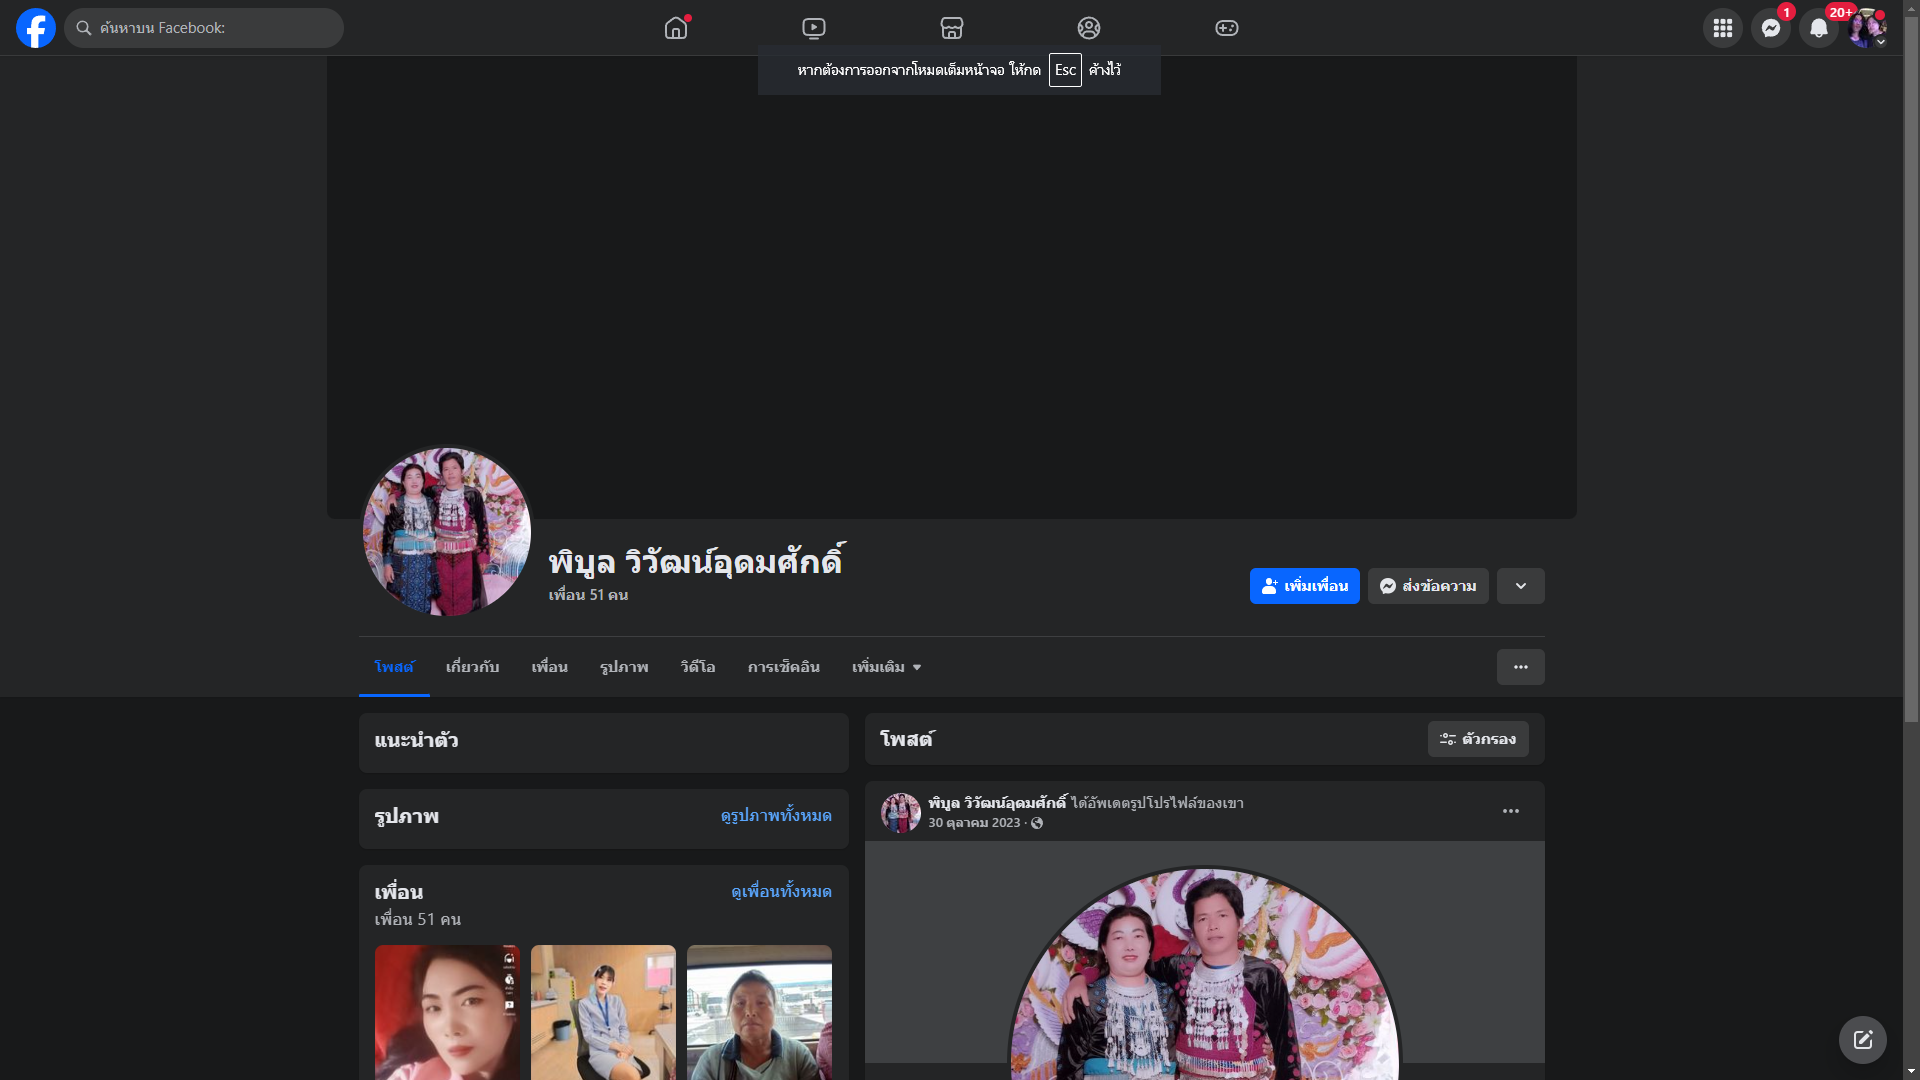This screenshot has height=1080, width=1920.
Task: Expand the เพิ่มเติม tab dropdown
Action: pos(886,667)
